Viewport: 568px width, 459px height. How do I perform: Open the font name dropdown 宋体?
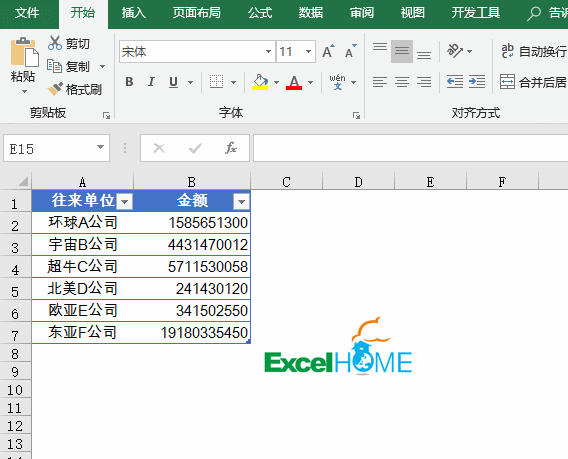pyautogui.click(x=268, y=51)
